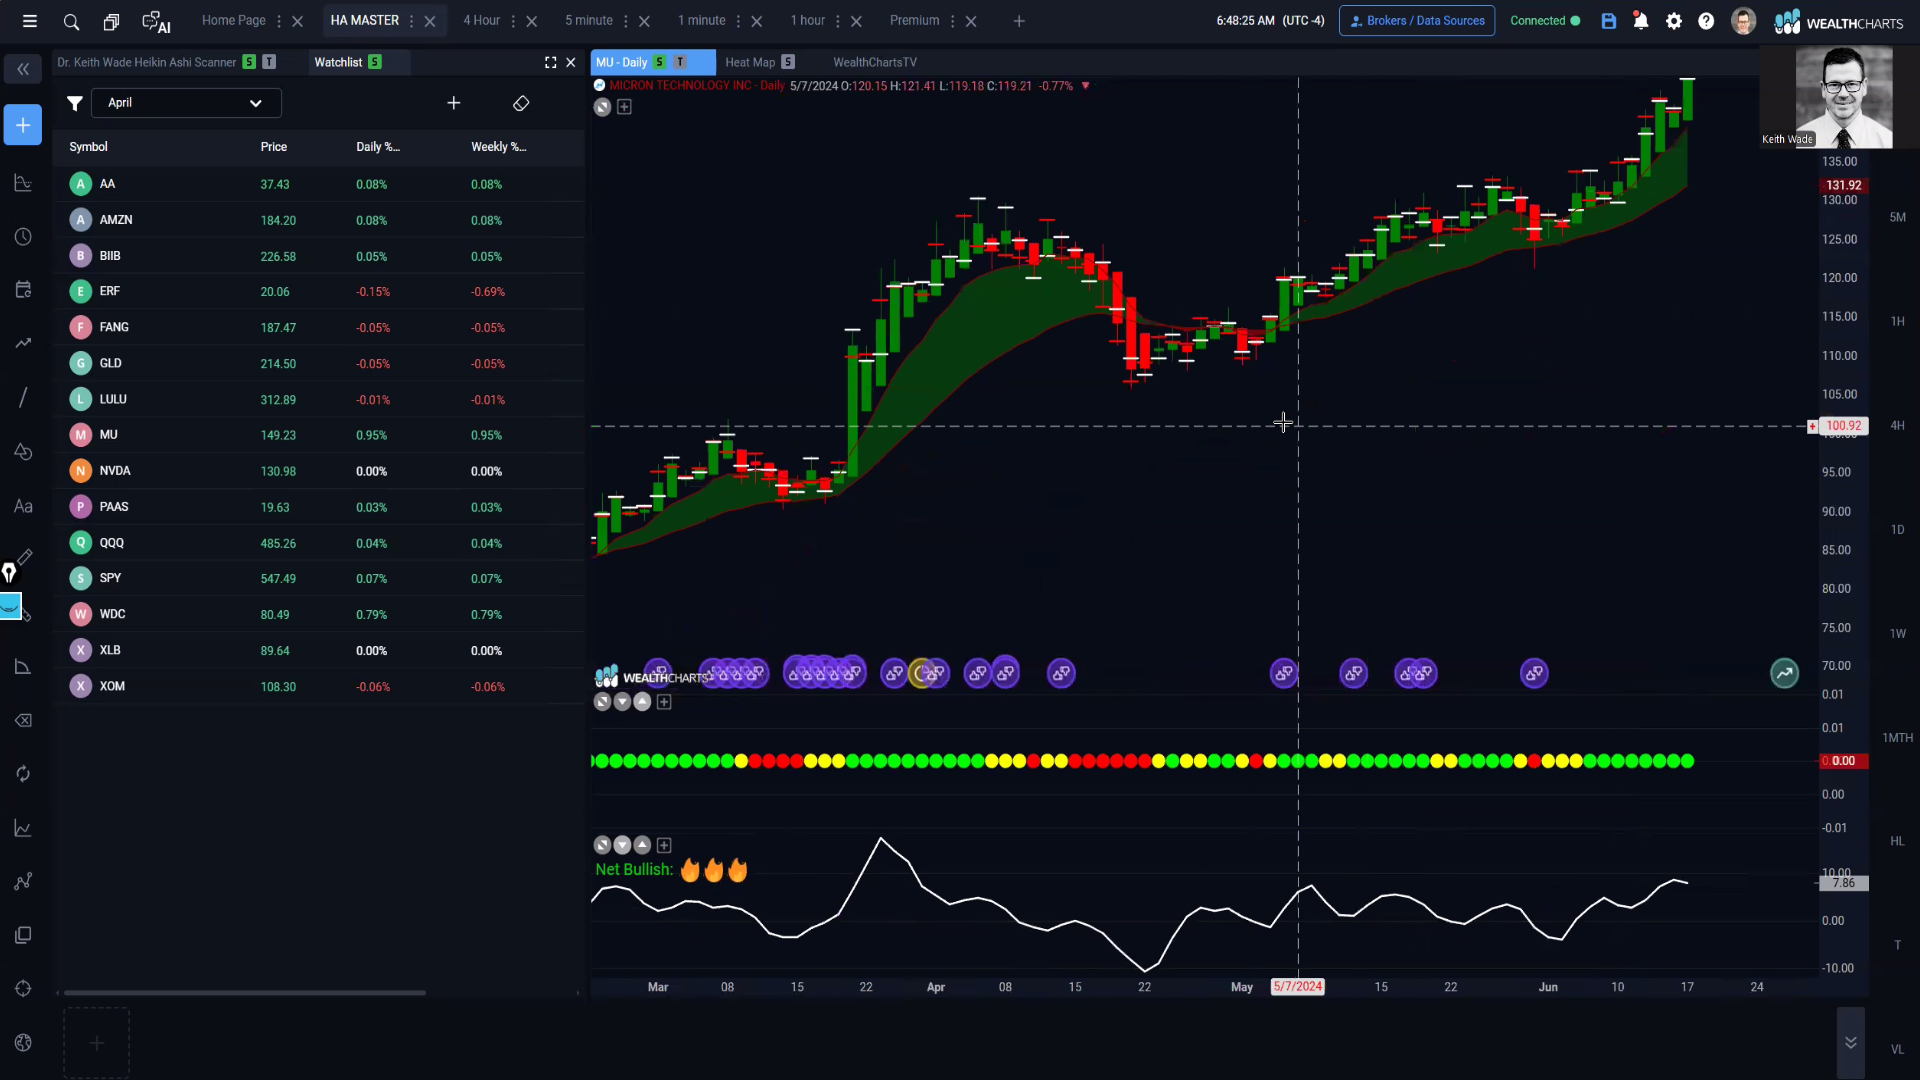Click the add indicator plus box on main chart
The width and height of the screenshot is (1920, 1080).
pos(624,107)
